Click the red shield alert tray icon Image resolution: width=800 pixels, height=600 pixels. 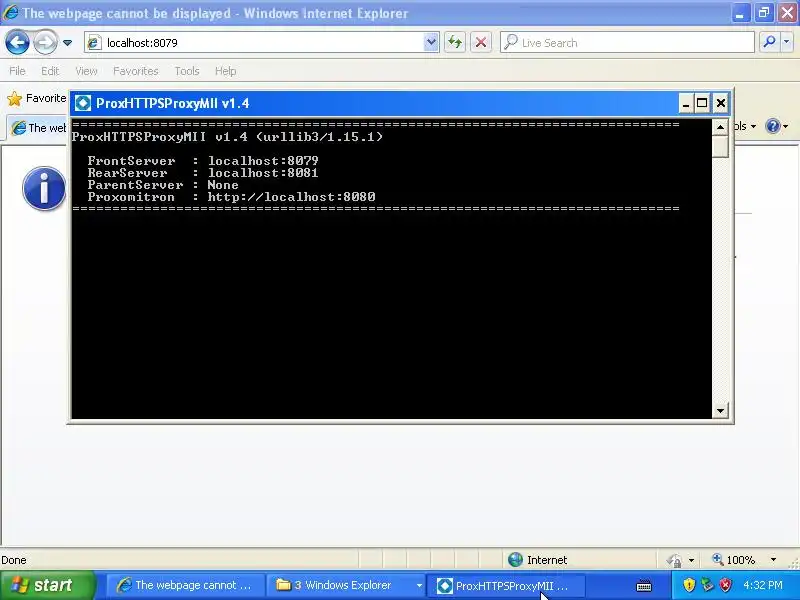coord(725,585)
